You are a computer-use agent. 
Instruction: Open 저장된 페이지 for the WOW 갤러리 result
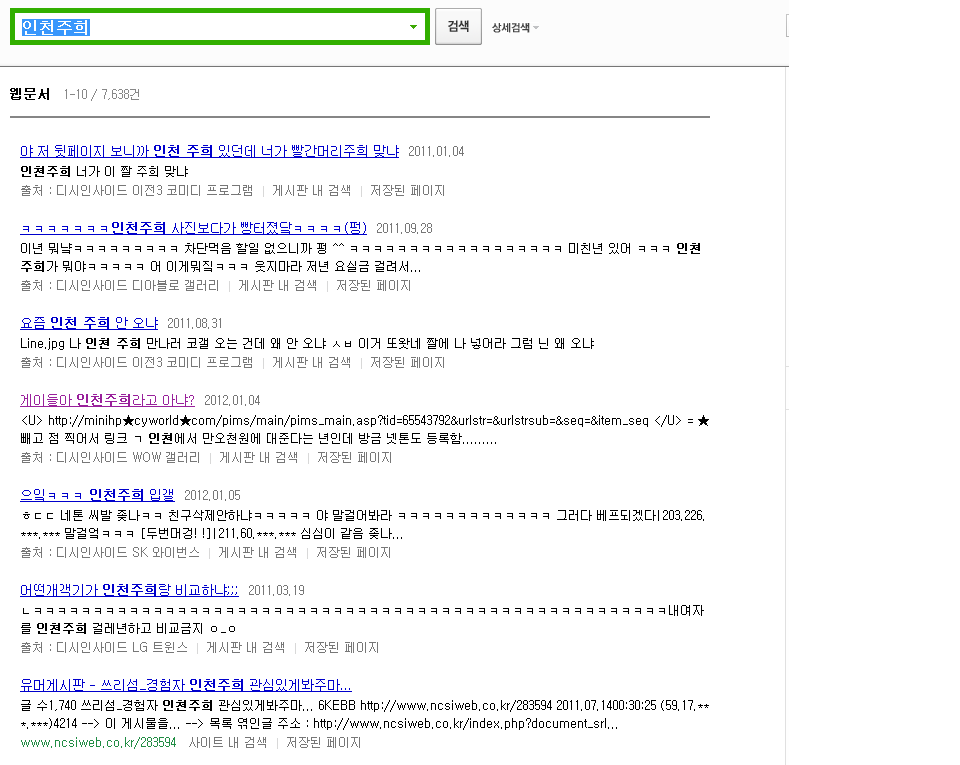point(354,457)
